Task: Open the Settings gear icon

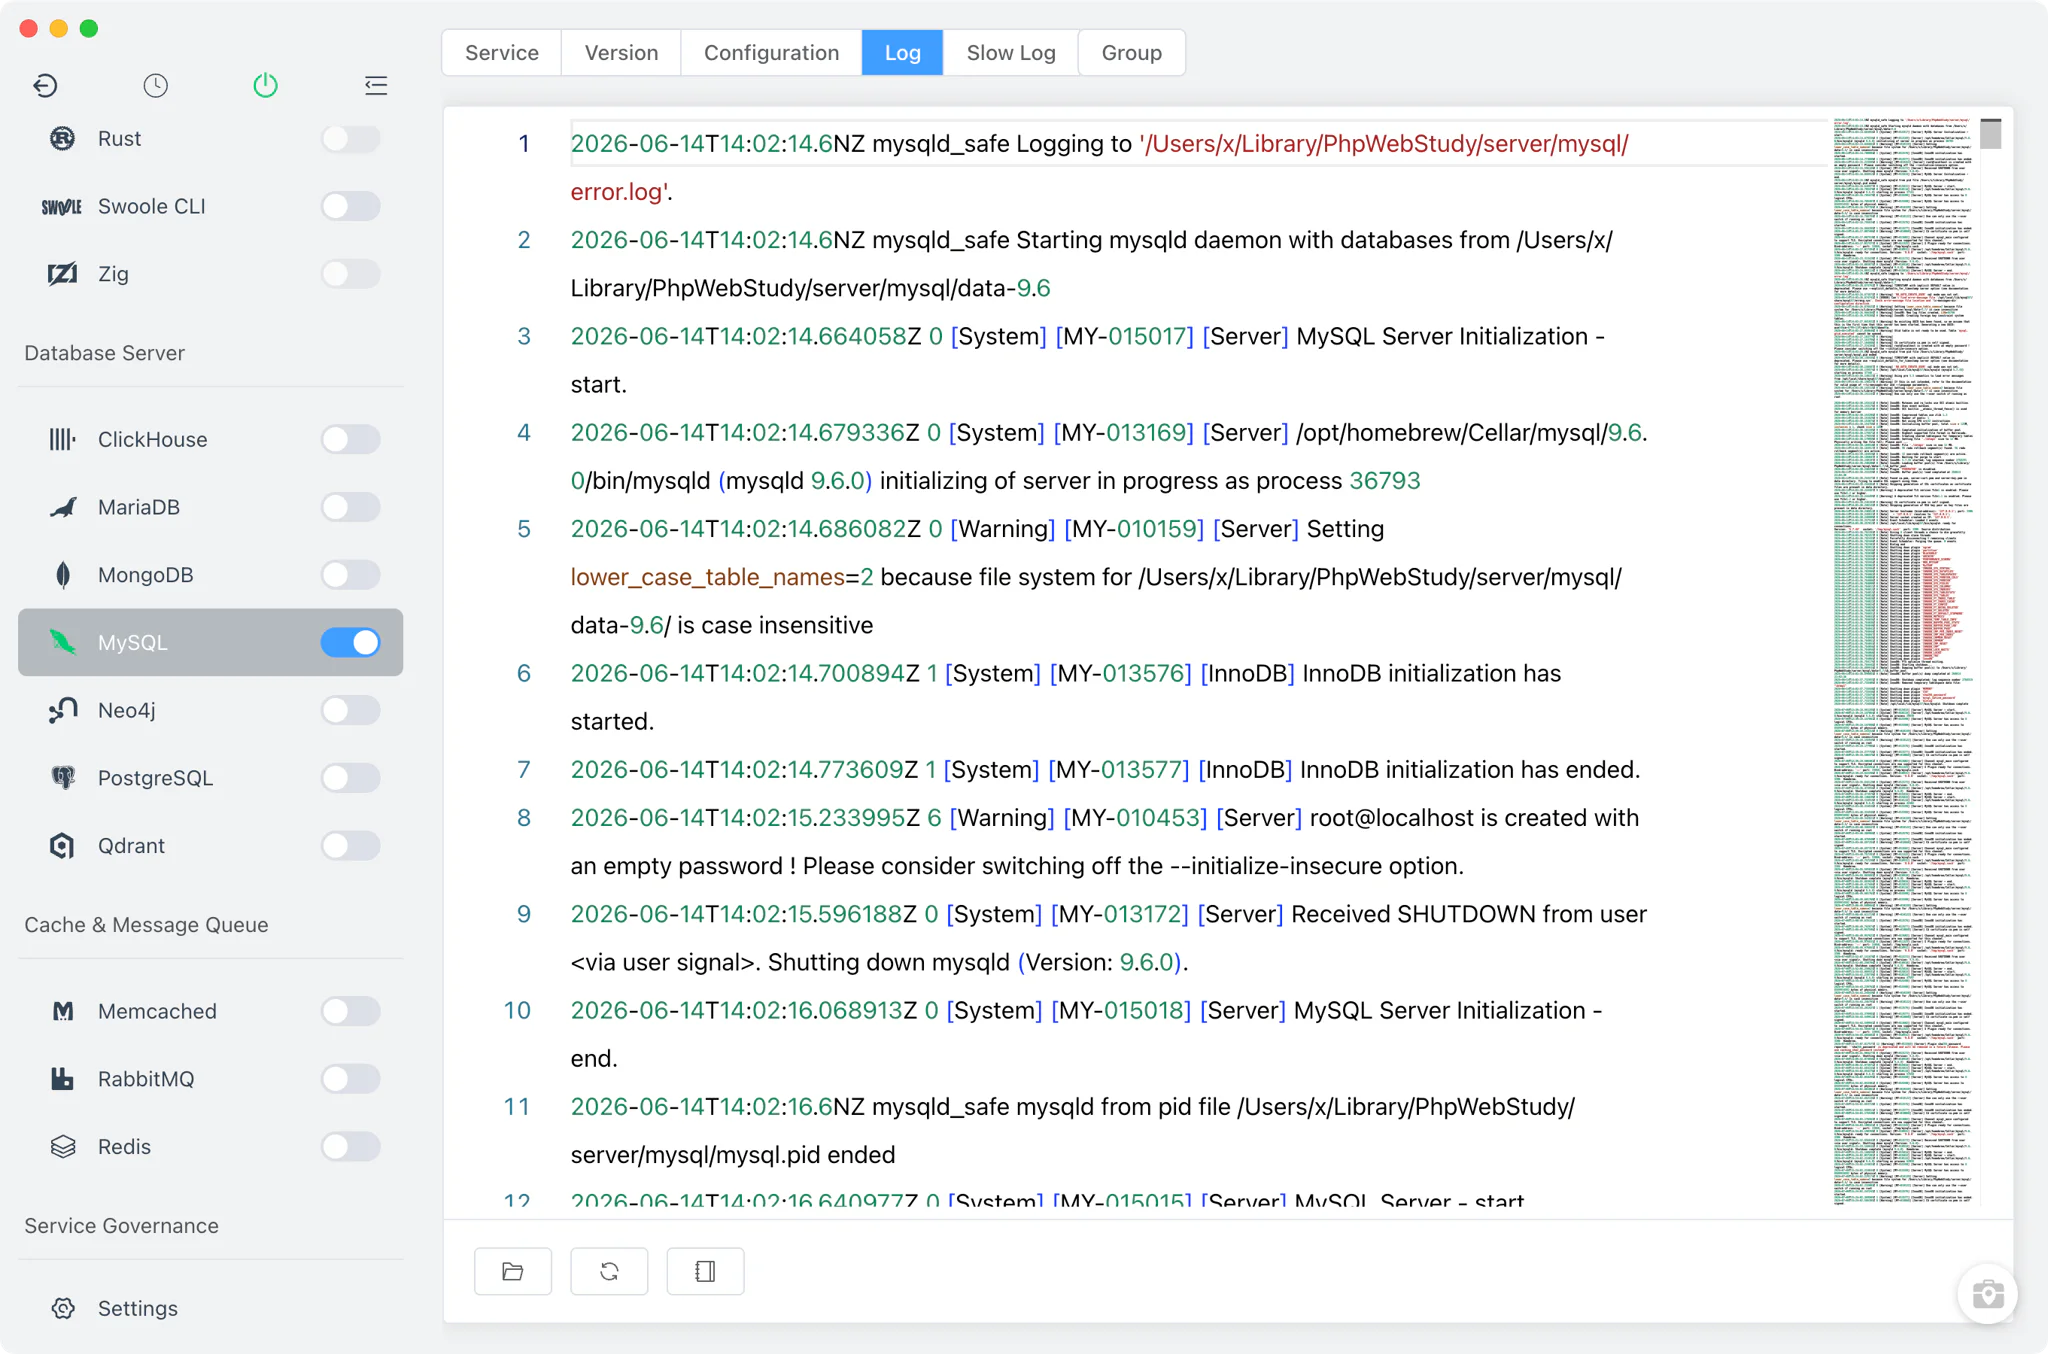Action: pyautogui.click(x=63, y=1308)
